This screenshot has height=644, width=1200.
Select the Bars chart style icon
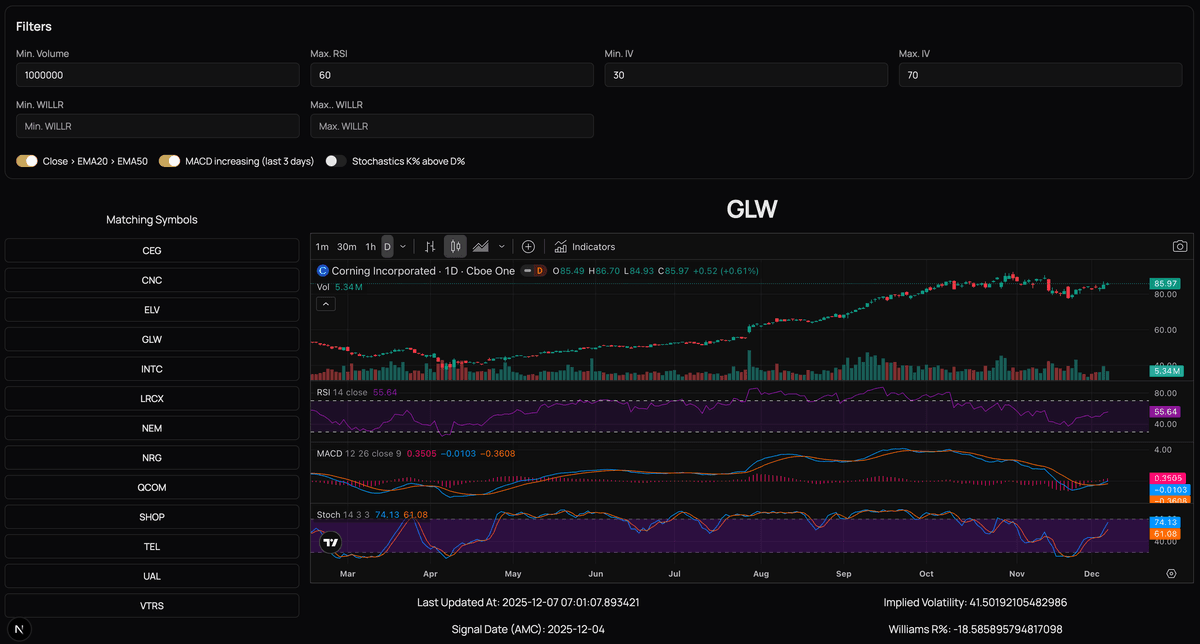[x=430, y=246]
